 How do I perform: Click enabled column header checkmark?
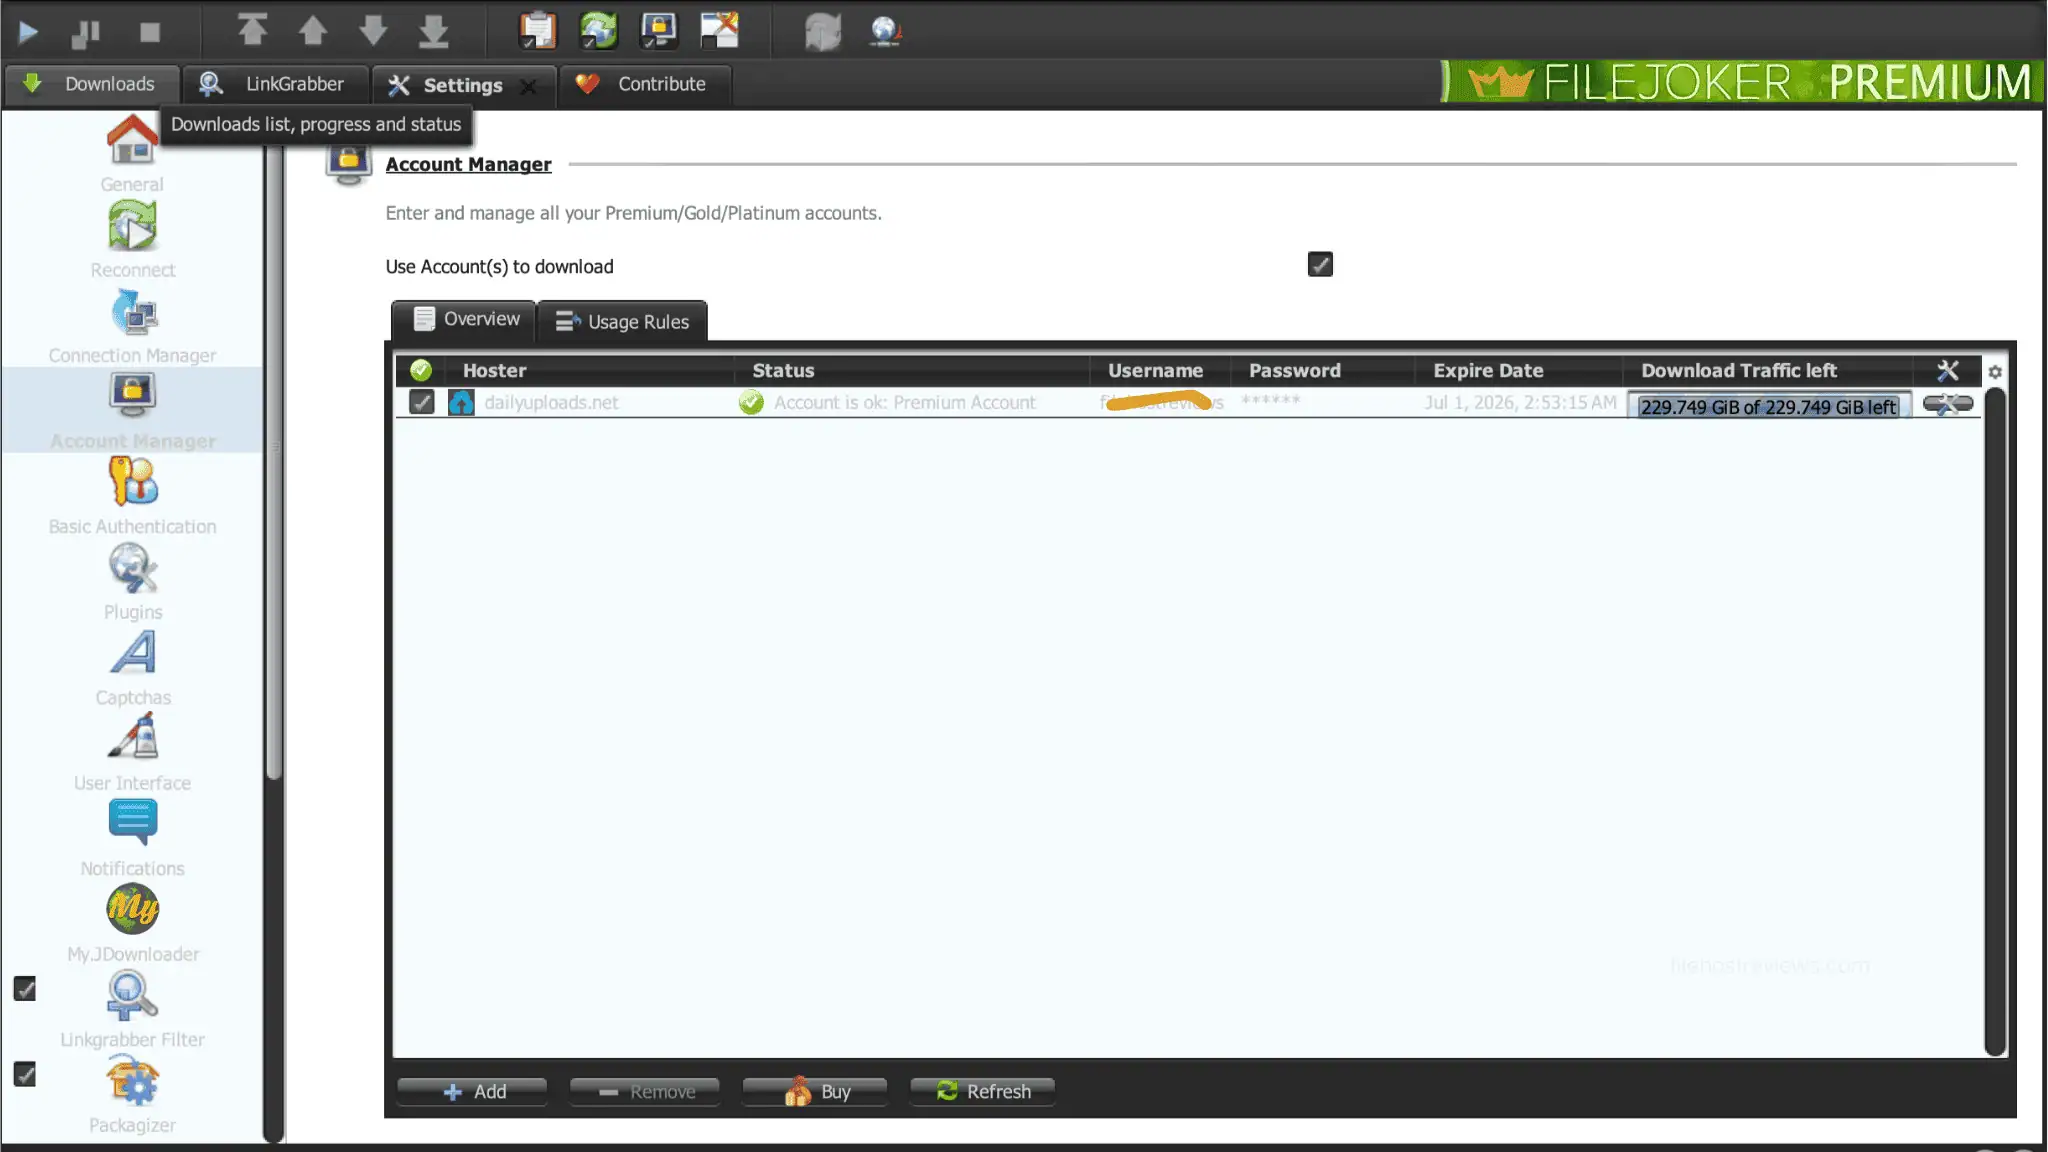(421, 370)
